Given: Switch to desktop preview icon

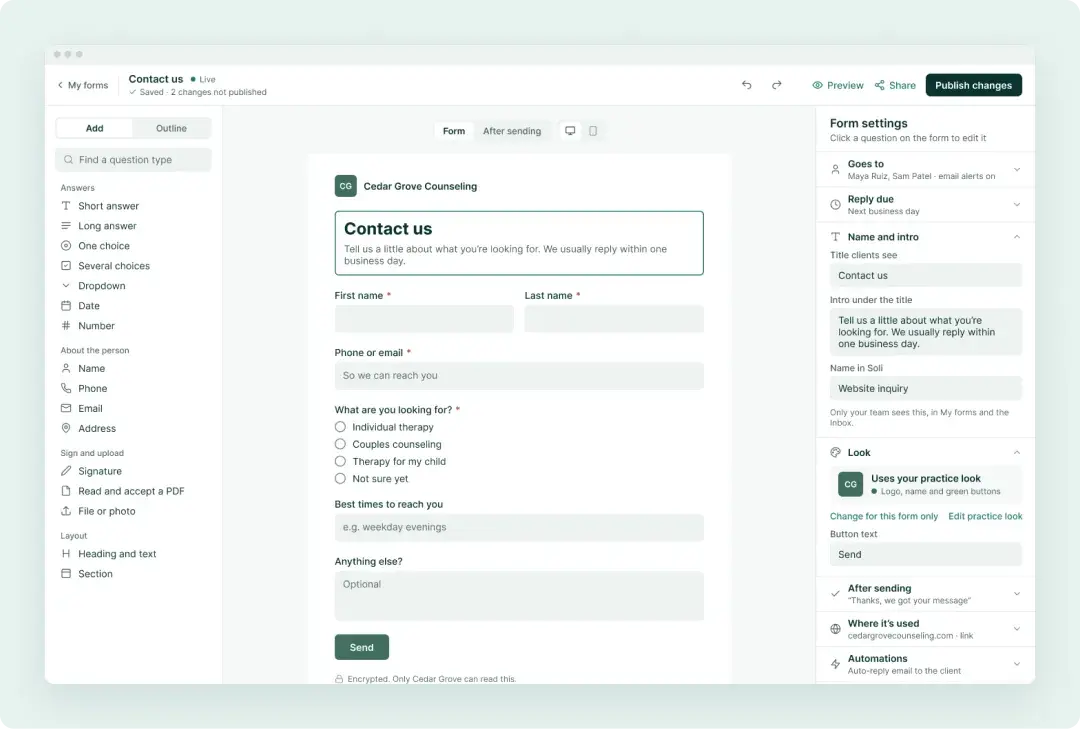Looking at the screenshot, I should click(570, 131).
